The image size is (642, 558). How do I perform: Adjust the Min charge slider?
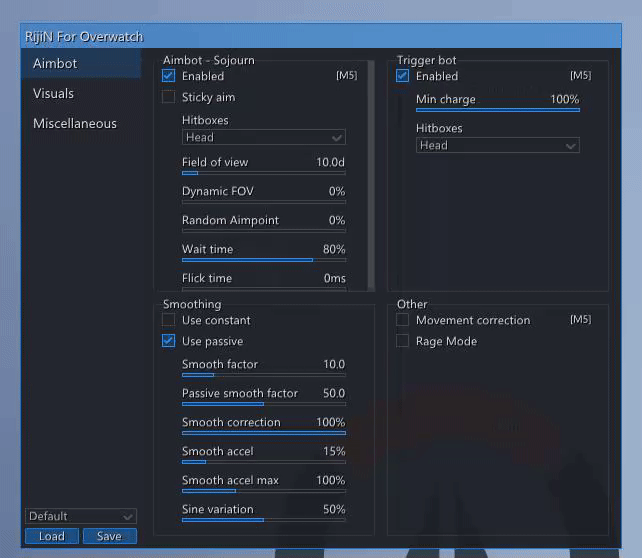pyautogui.click(x=497, y=110)
